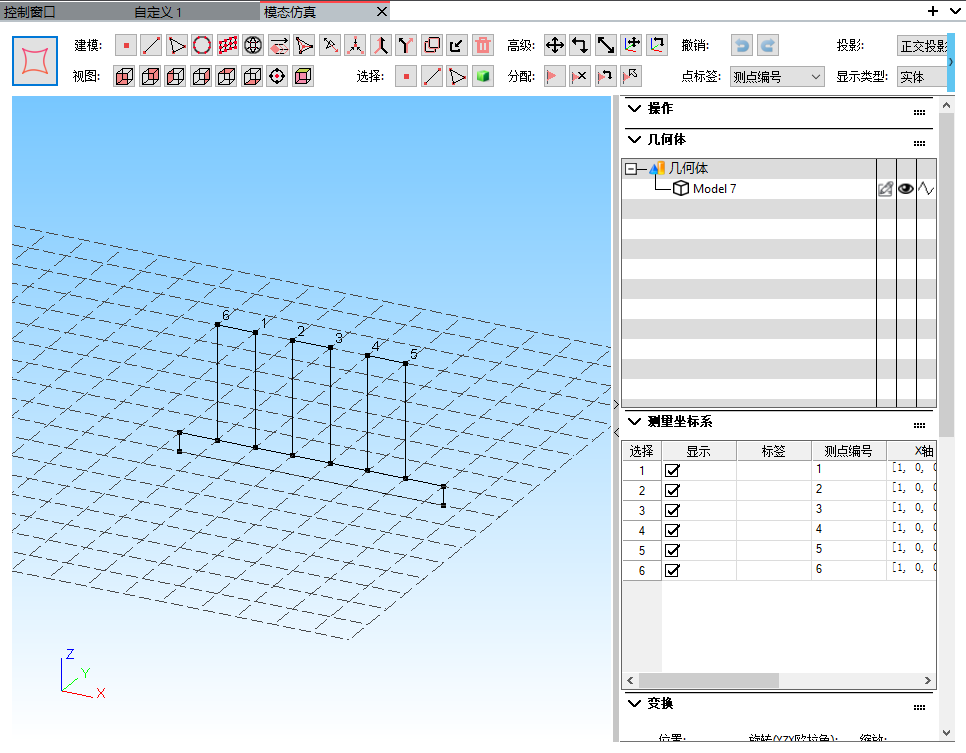966x753 pixels.
Task: Choose the add line modeling tool
Action: coord(151,45)
